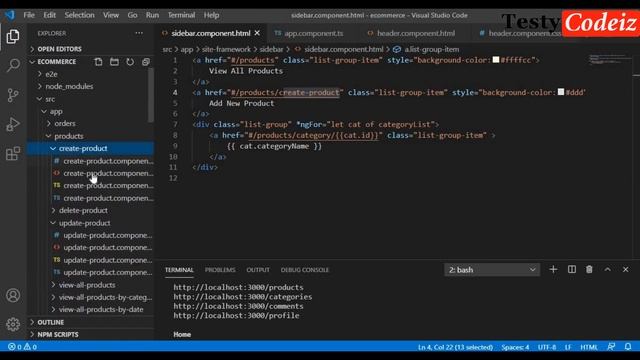Open the Manage gear icon
Screen dimensions: 640x360
(13, 324)
